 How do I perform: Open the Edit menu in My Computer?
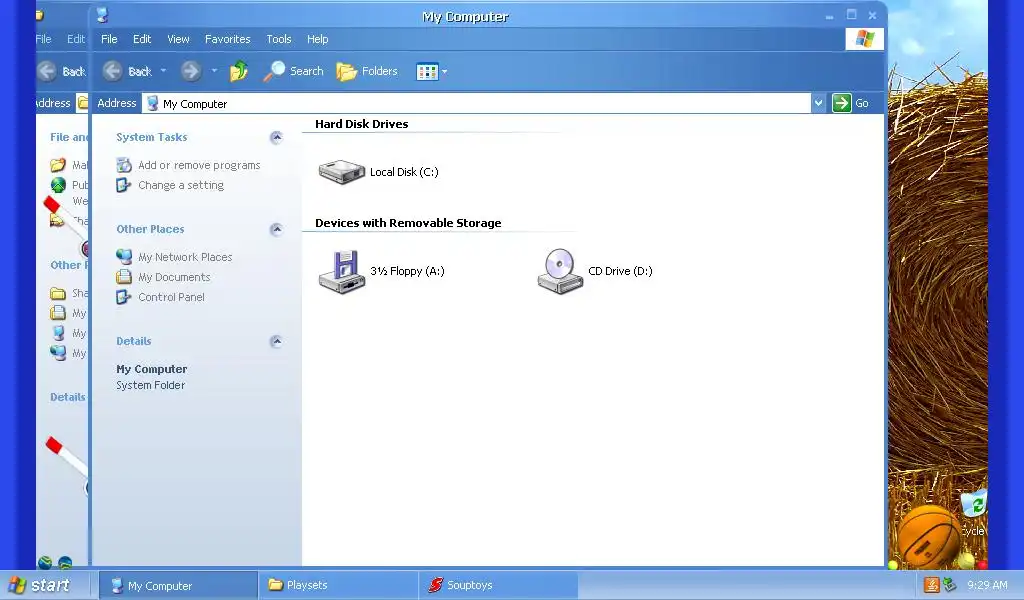point(142,39)
